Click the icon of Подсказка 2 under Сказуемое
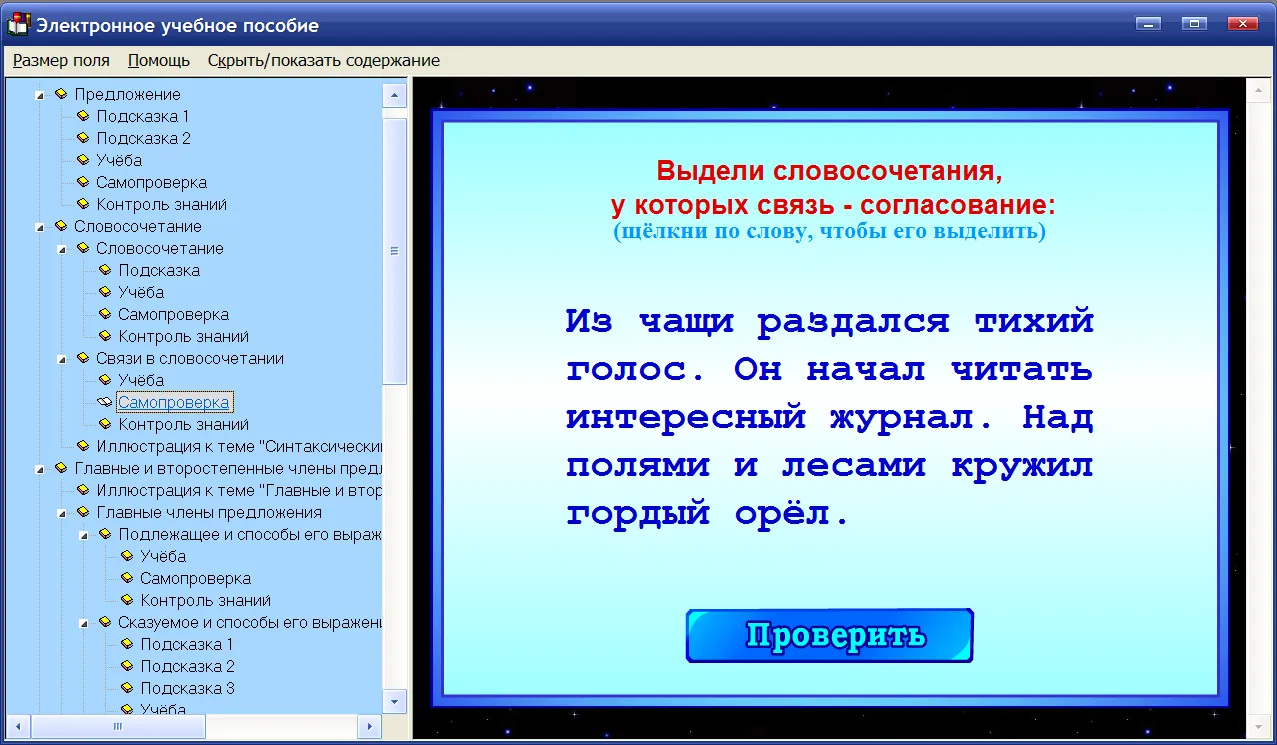The width and height of the screenshot is (1277, 745). coord(128,666)
